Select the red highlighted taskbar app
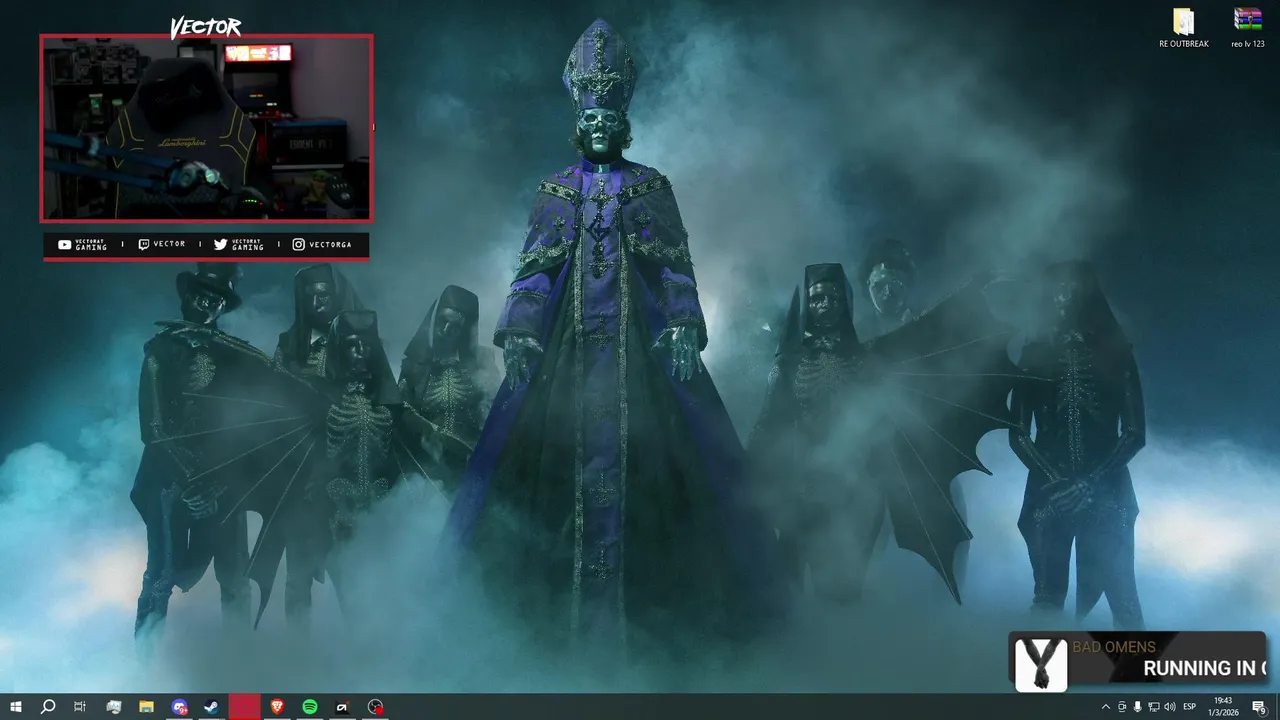Screen dimensions: 1280x720 coord(244,707)
